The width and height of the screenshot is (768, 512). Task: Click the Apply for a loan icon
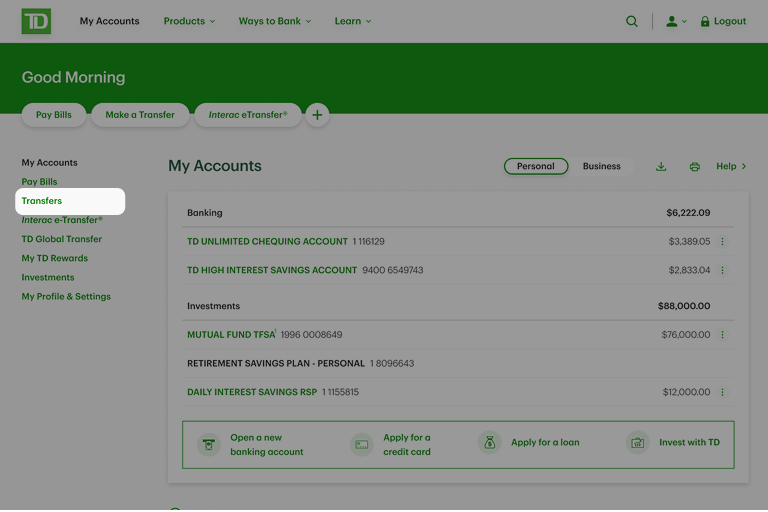point(489,443)
